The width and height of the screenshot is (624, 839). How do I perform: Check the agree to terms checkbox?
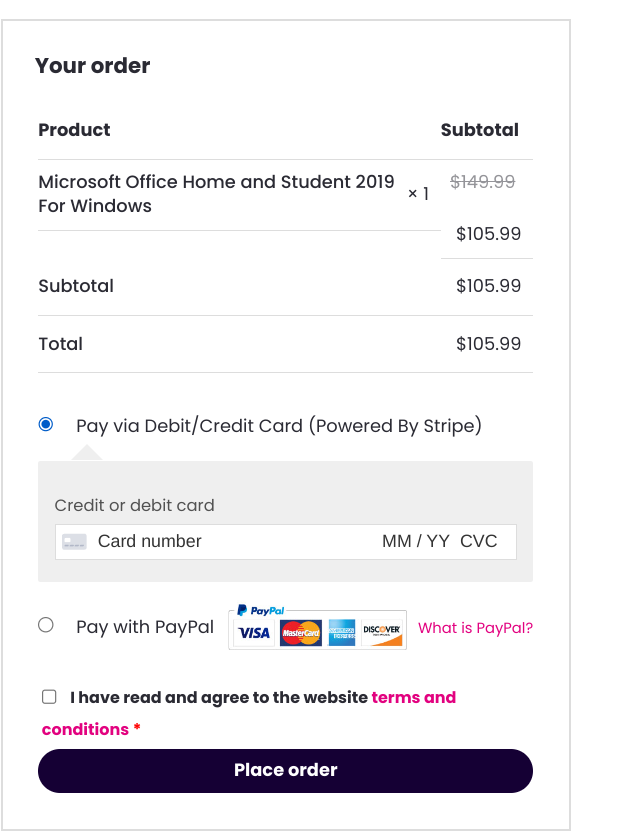tap(48, 697)
